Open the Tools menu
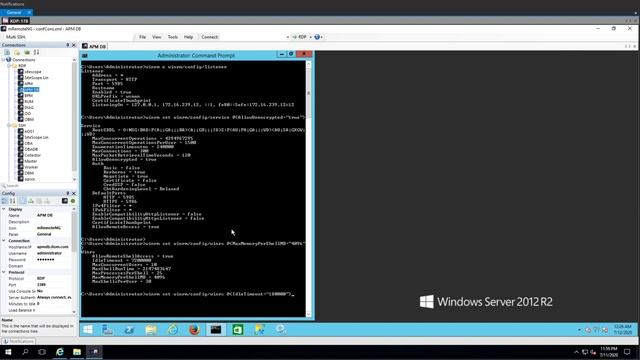Screen dimensions: 640x360 point(173,37)
